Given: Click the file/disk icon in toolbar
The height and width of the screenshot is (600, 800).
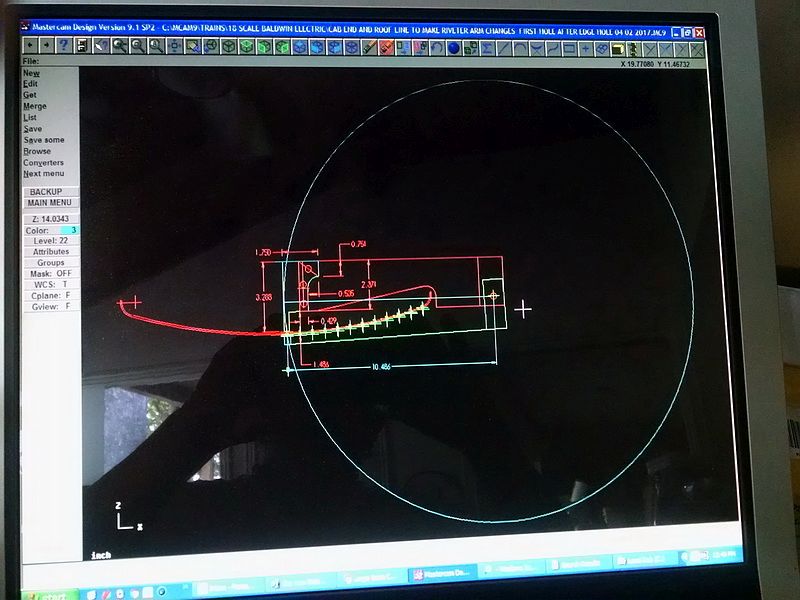Looking at the screenshot, I should (82, 46).
